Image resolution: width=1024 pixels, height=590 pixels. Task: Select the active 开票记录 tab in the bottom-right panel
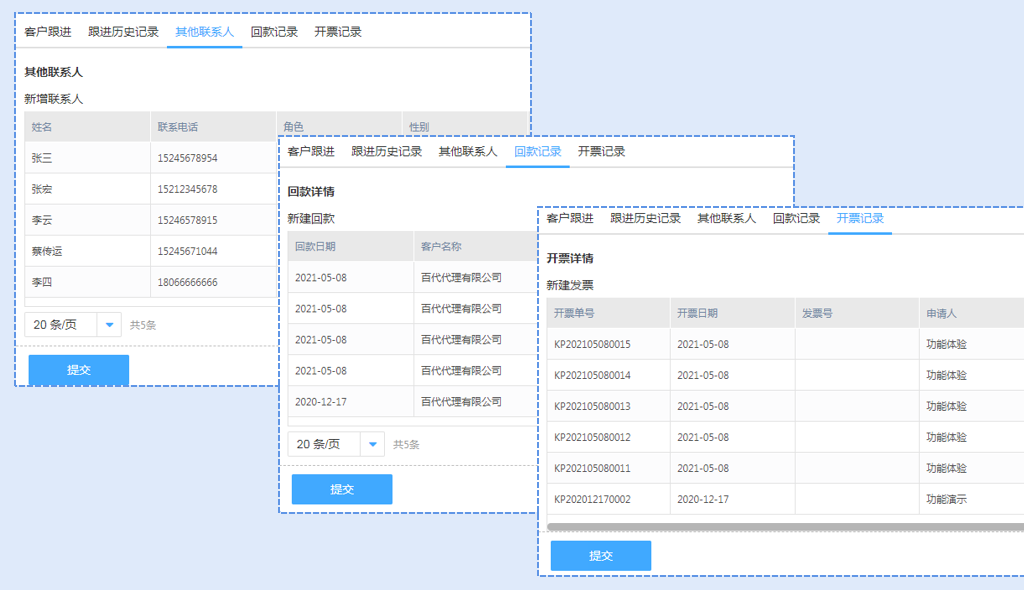pos(860,218)
